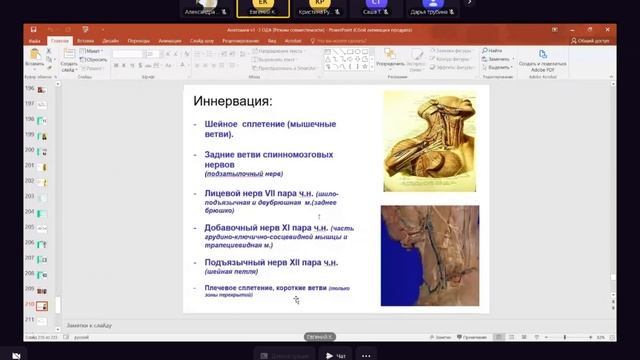Screen dimensions: 640x360
Task: Switch to the Slide Show (Слайд-шоу) tab
Action: 202,41
